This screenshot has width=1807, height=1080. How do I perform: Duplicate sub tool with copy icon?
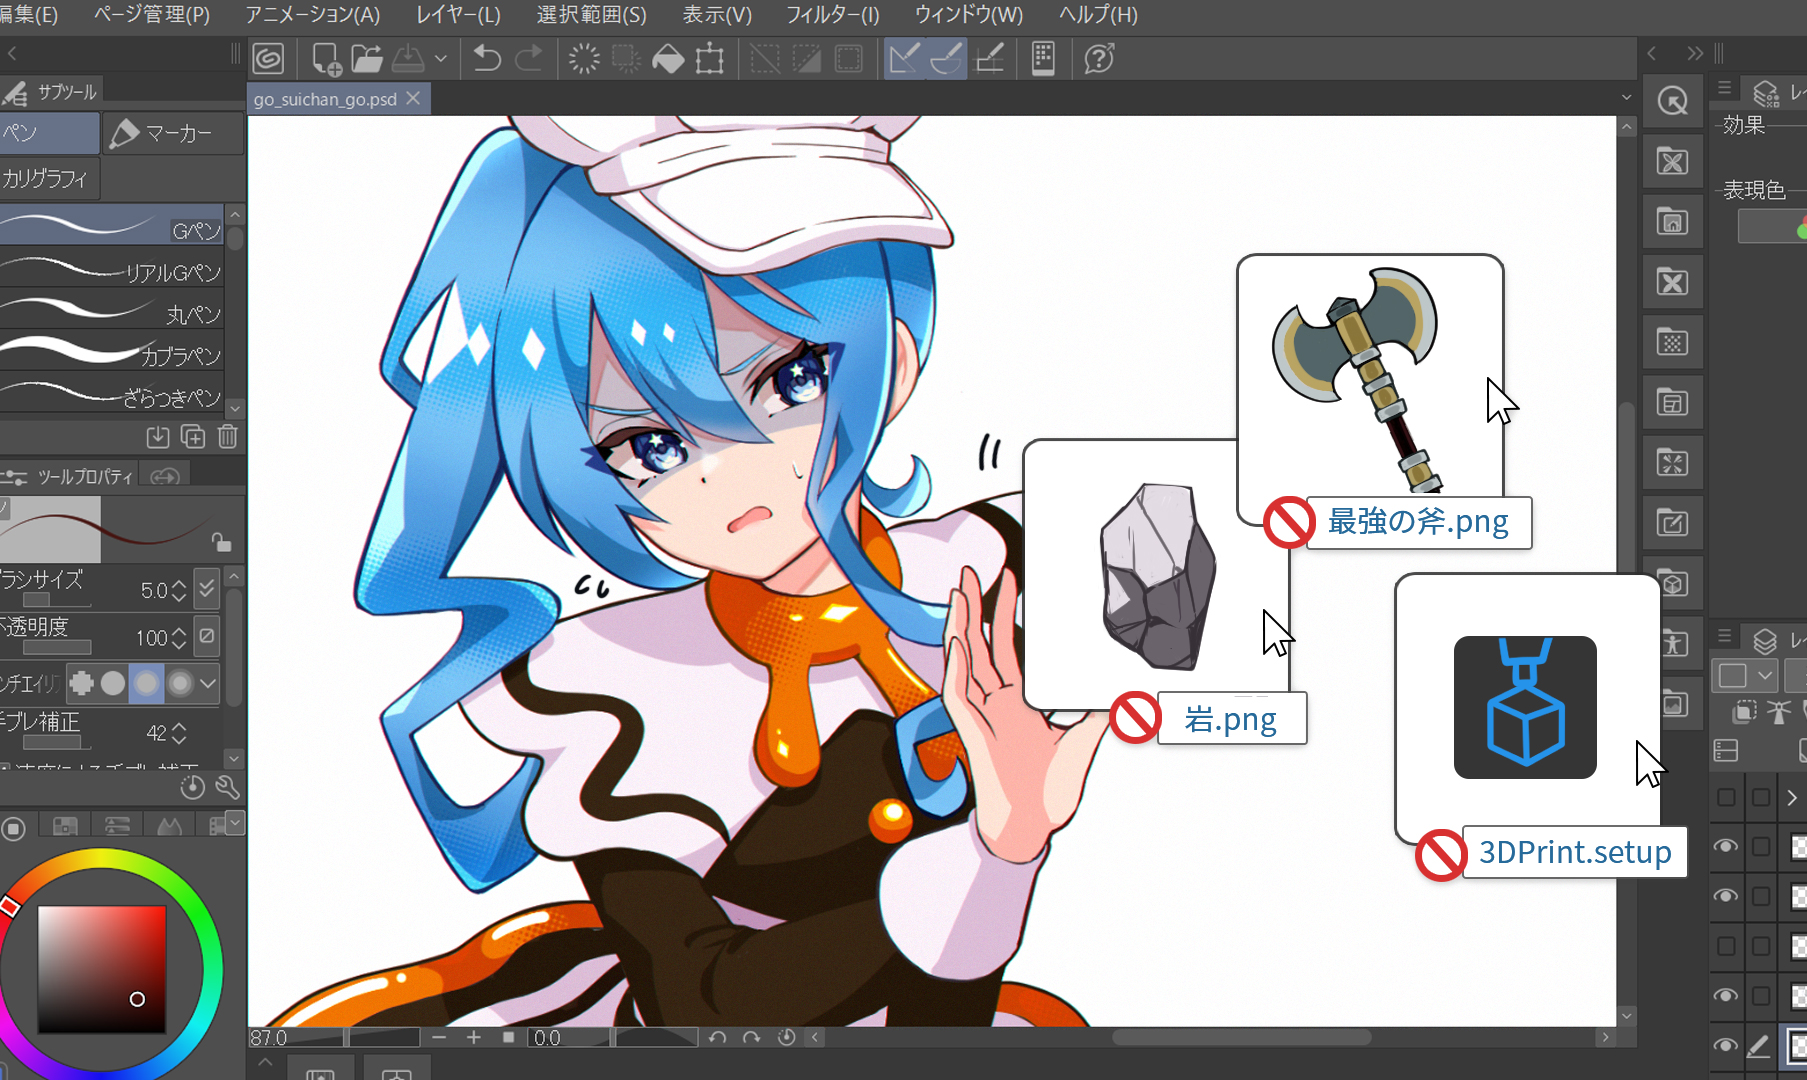pos(193,437)
